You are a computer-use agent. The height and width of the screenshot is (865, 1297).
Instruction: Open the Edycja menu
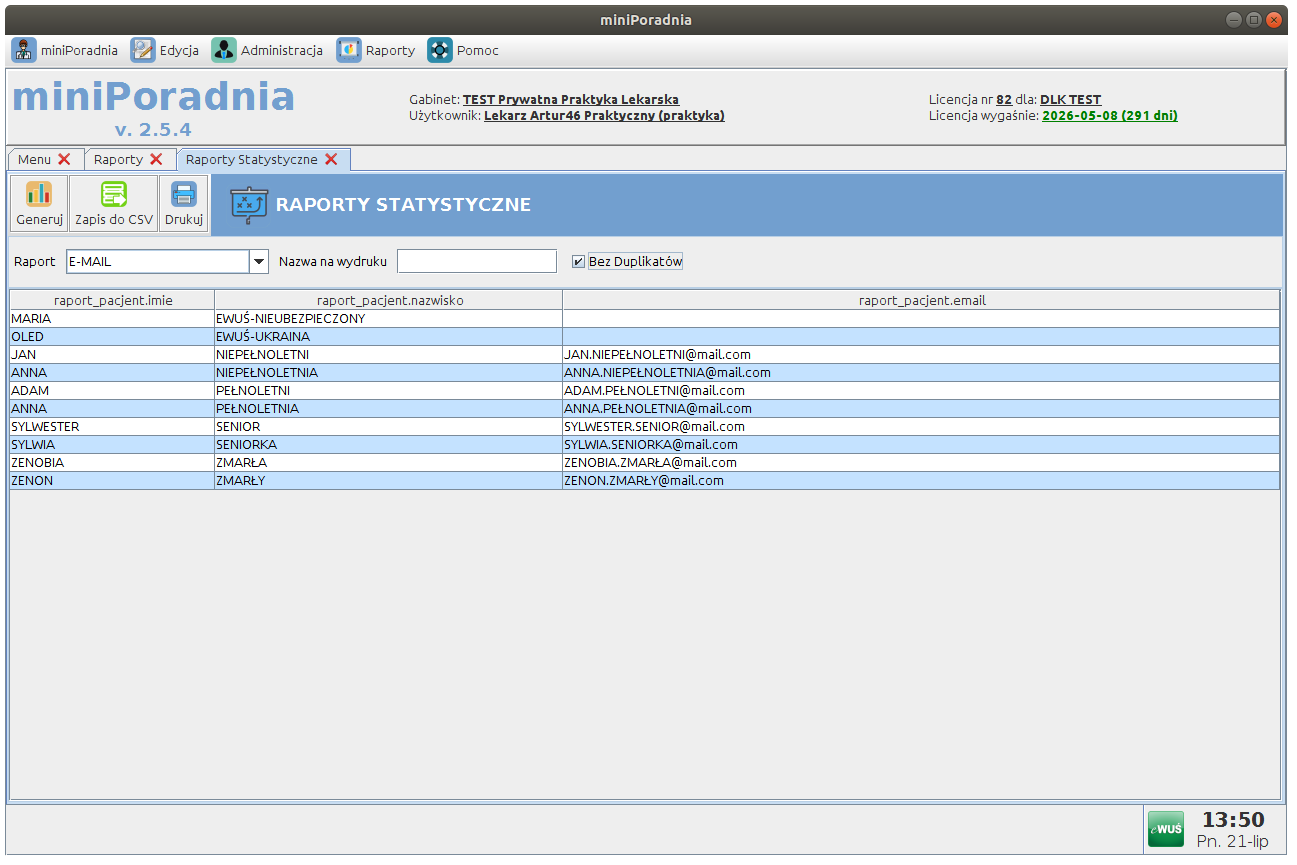(165, 50)
